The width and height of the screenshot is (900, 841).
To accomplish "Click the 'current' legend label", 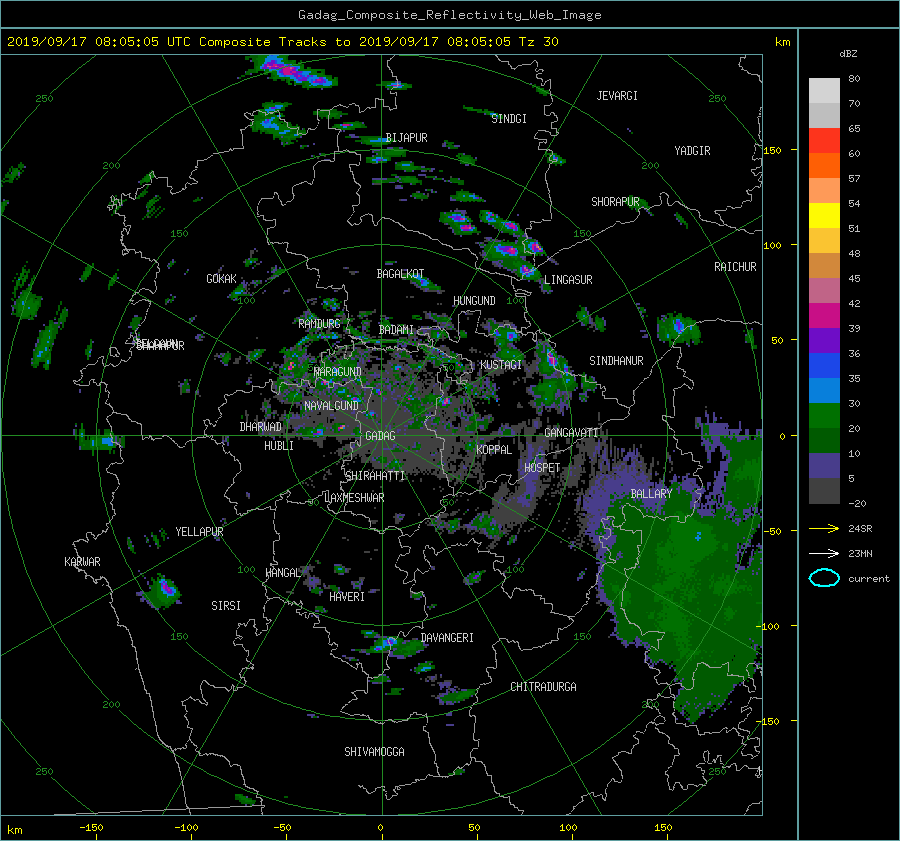I will [868, 579].
